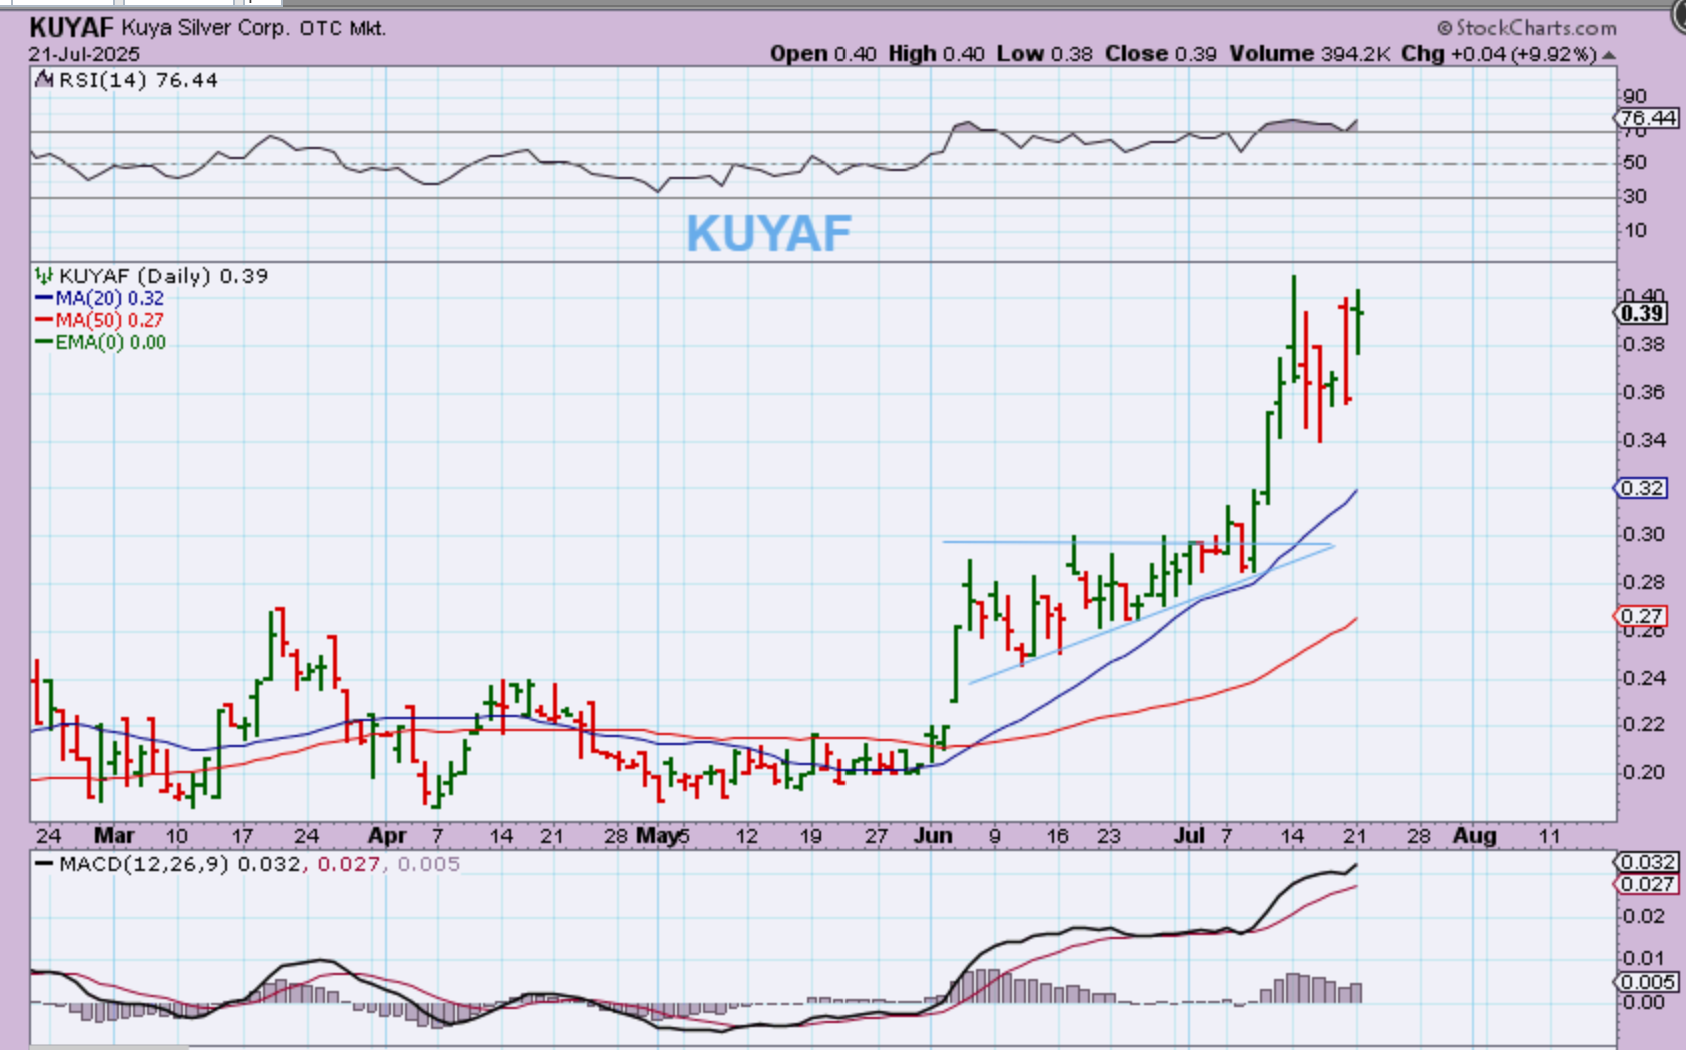The width and height of the screenshot is (1686, 1050).
Task: Click the 0.20 label on the price axis
Action: click(x=1643, y=772)
